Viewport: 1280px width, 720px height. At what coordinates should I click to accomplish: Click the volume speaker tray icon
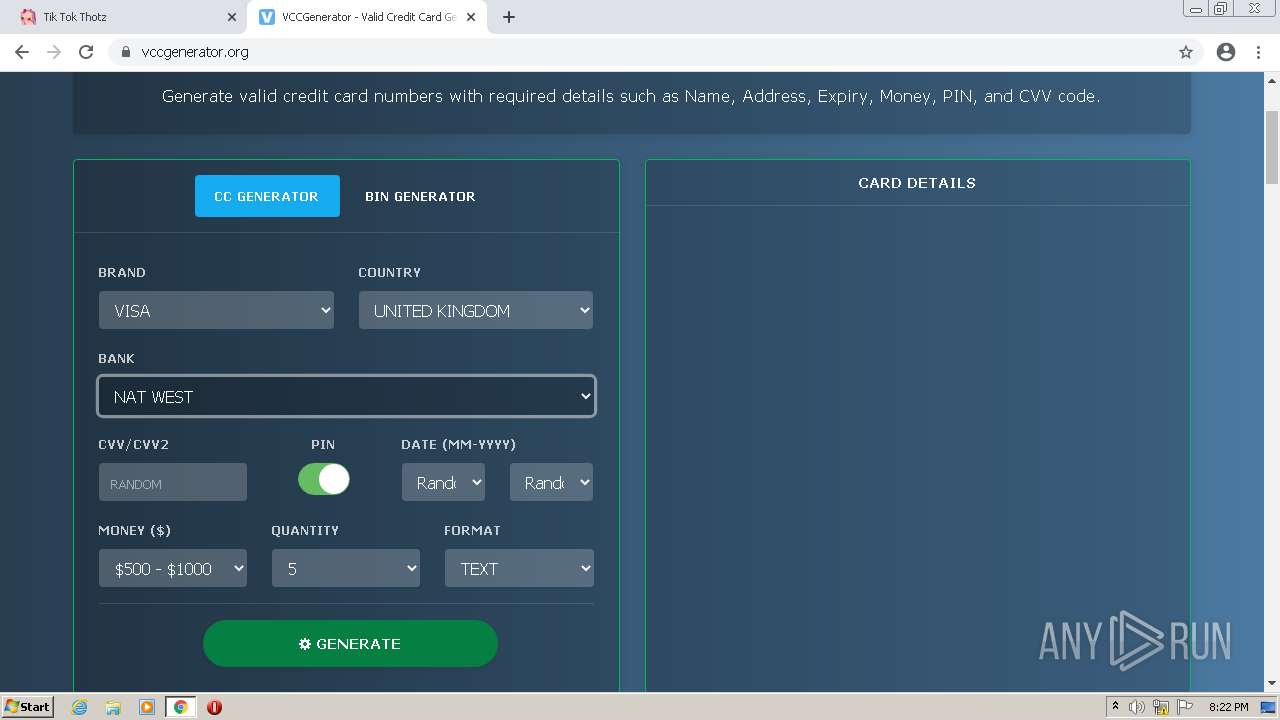point(1137,707)
